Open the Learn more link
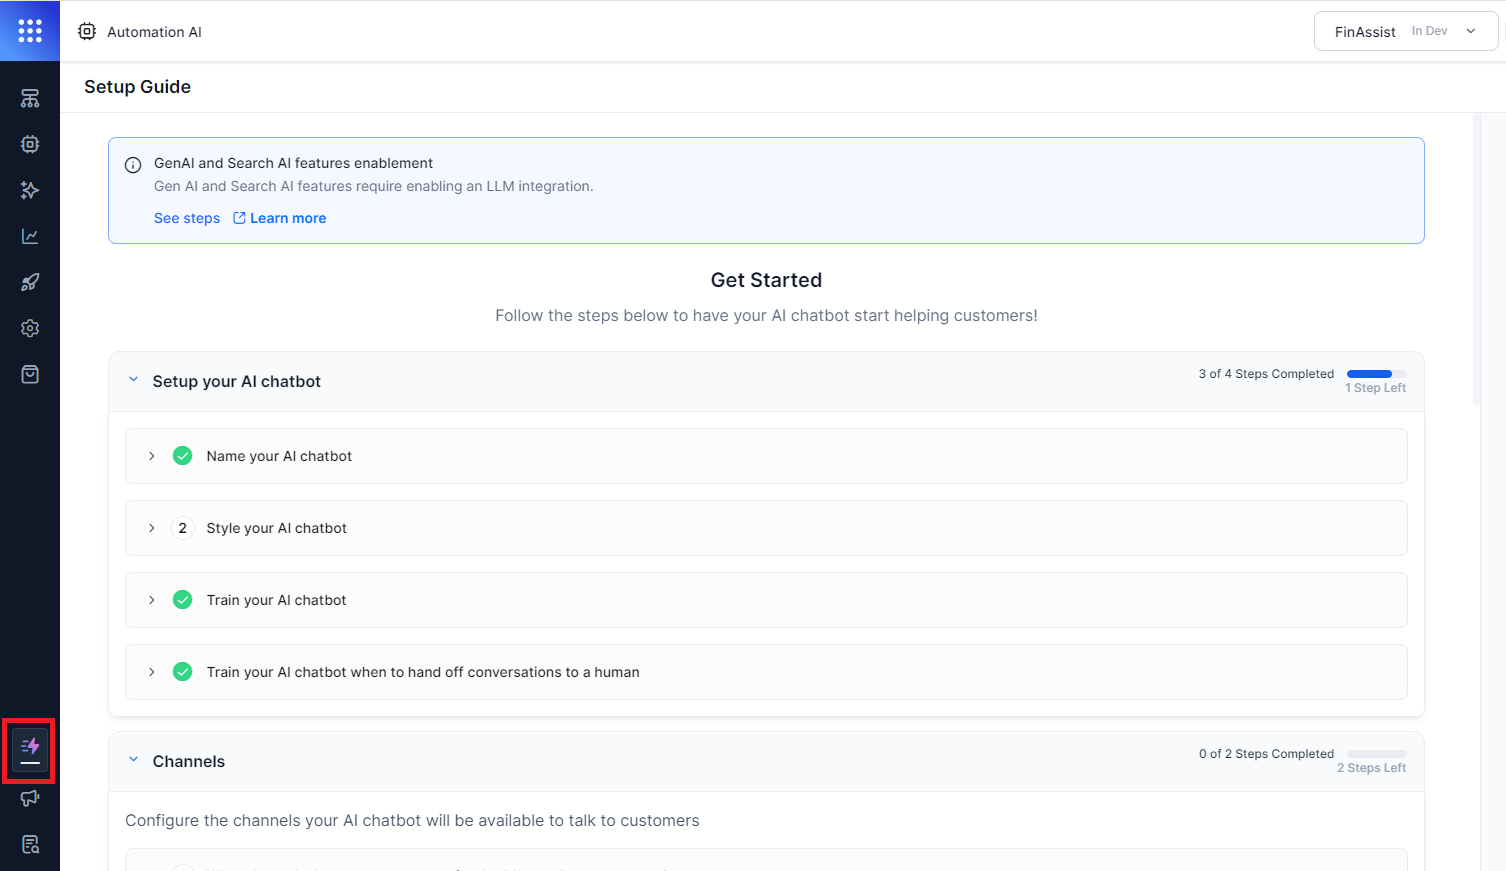Screen dimensions: 1506x871 coord(287,218)
